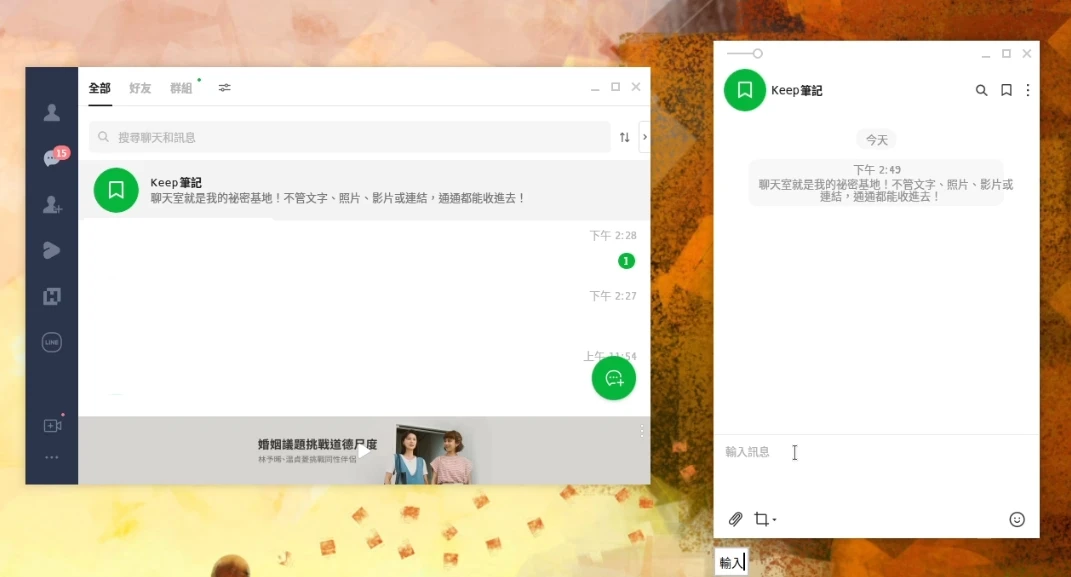Start screen capture with the crop icon
This screenshot has height=577, width=1071.
point(761,519)
